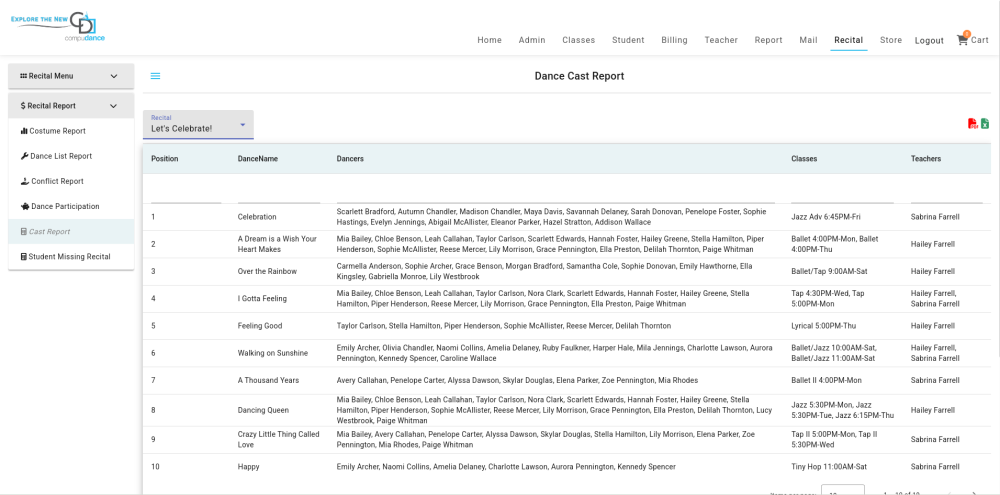The height and width of the screenshot is (495, 1000).
Task: Go to the Home menu
Action: click(x=489, y=40)
